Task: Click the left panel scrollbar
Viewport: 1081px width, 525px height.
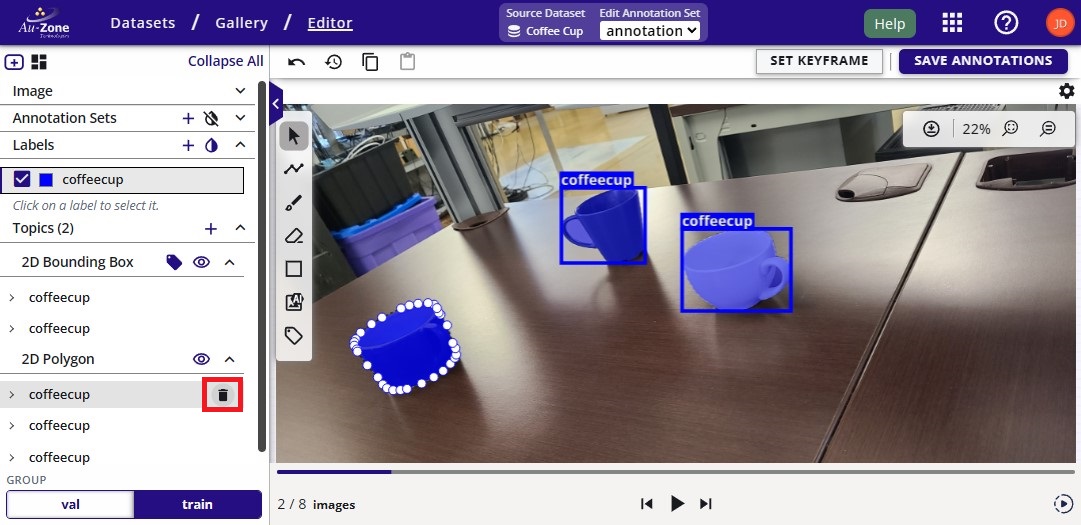Action: pyautogui.click(x=261, y=267)
